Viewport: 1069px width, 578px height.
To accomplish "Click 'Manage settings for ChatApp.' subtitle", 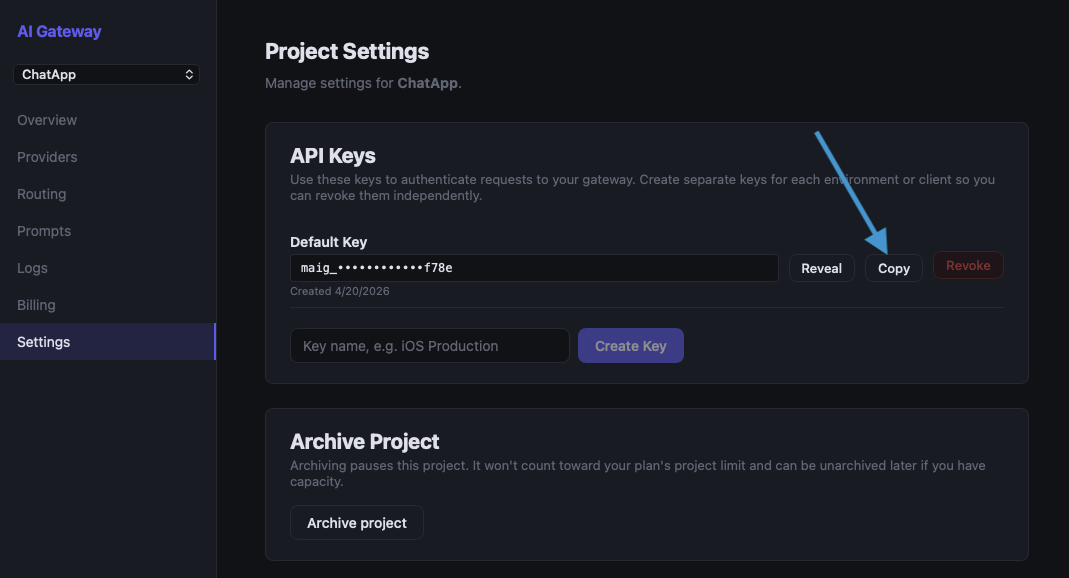I will [x=363, y=83].
